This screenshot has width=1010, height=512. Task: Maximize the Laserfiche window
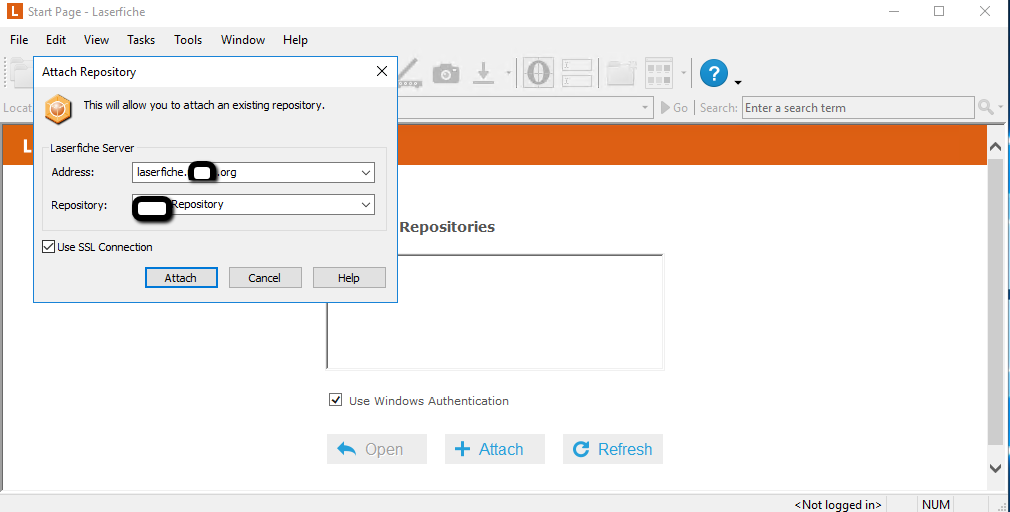coord(939,12)
